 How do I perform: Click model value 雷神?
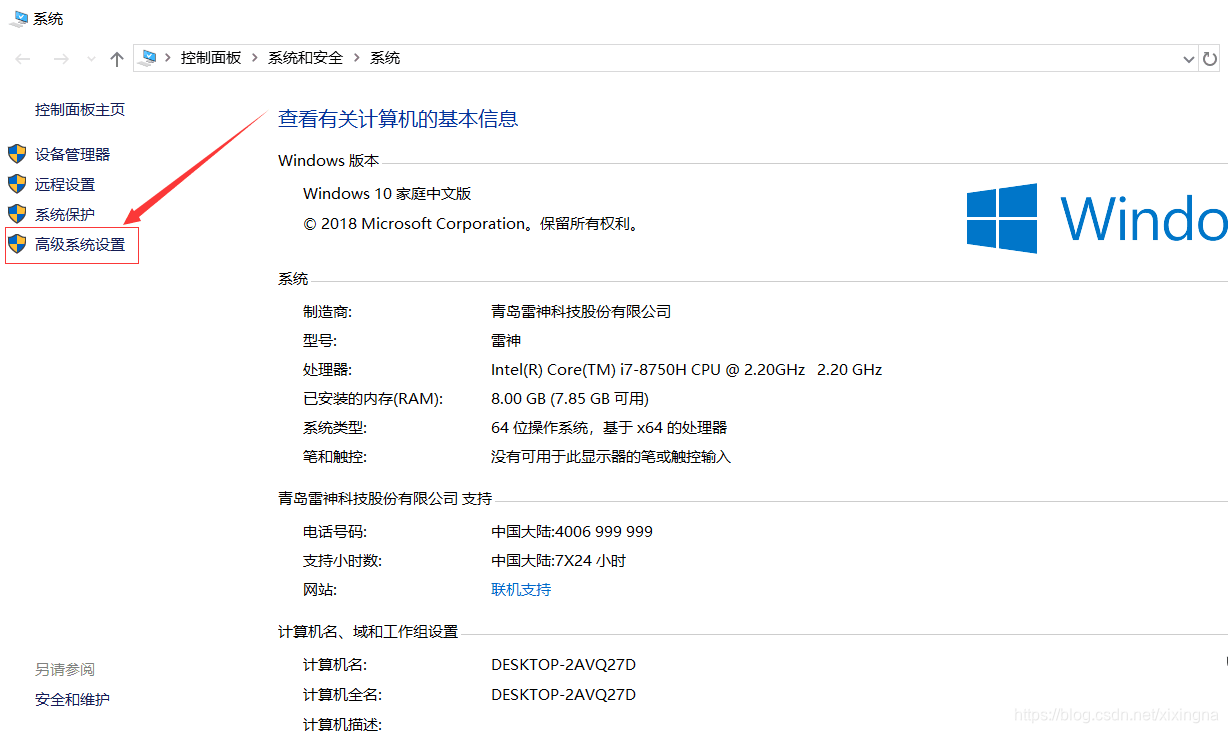click(506, 340)
